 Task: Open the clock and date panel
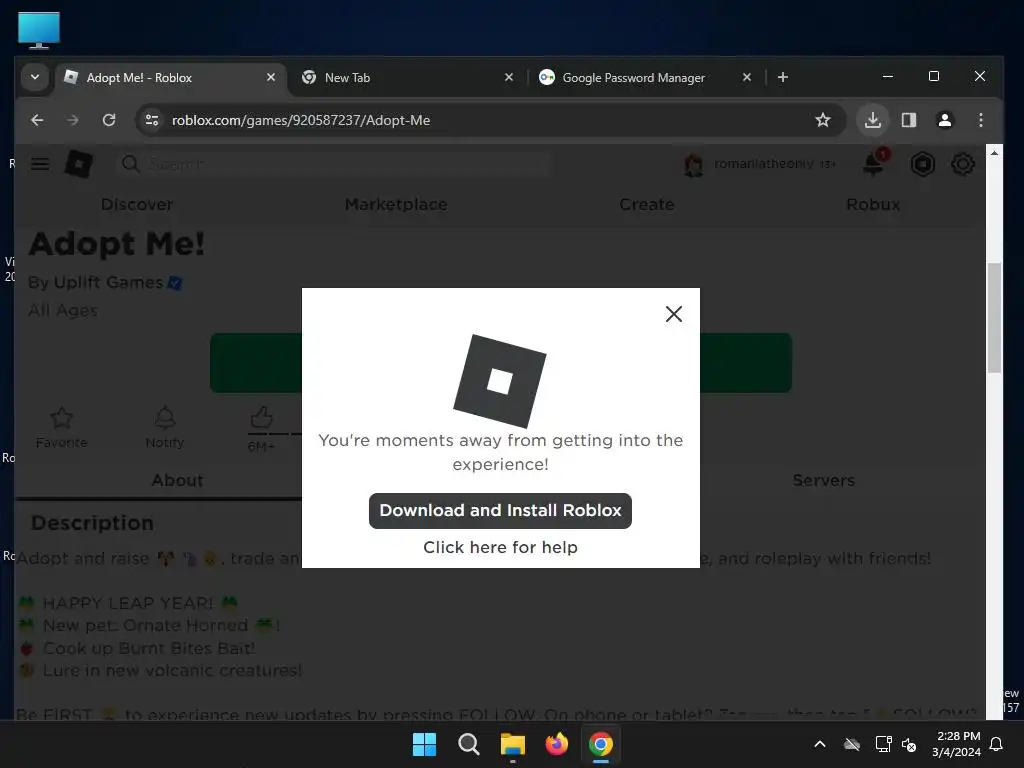[957, 744]
